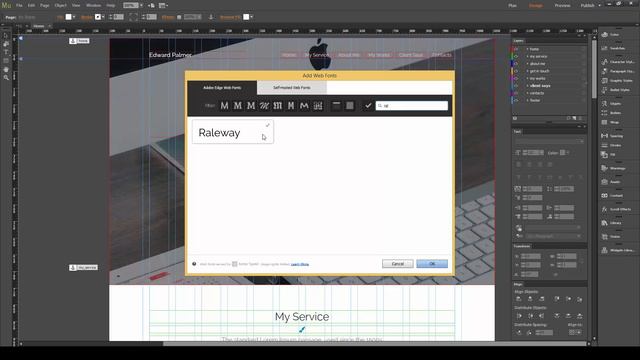Expand the get in touch layer
This screenshot has width=640, height=360.
pos(527,71)
